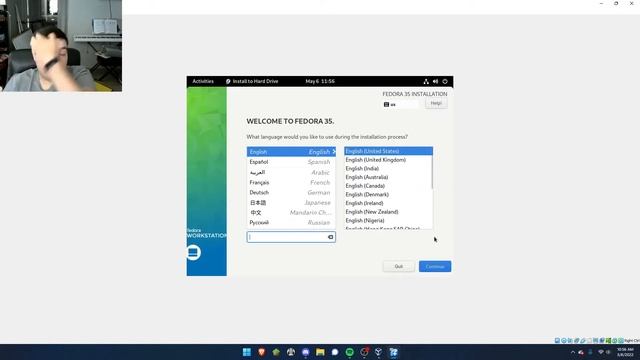Click the Quit button
The width and height of the screenshot is (640, 360).
[399, 267]
